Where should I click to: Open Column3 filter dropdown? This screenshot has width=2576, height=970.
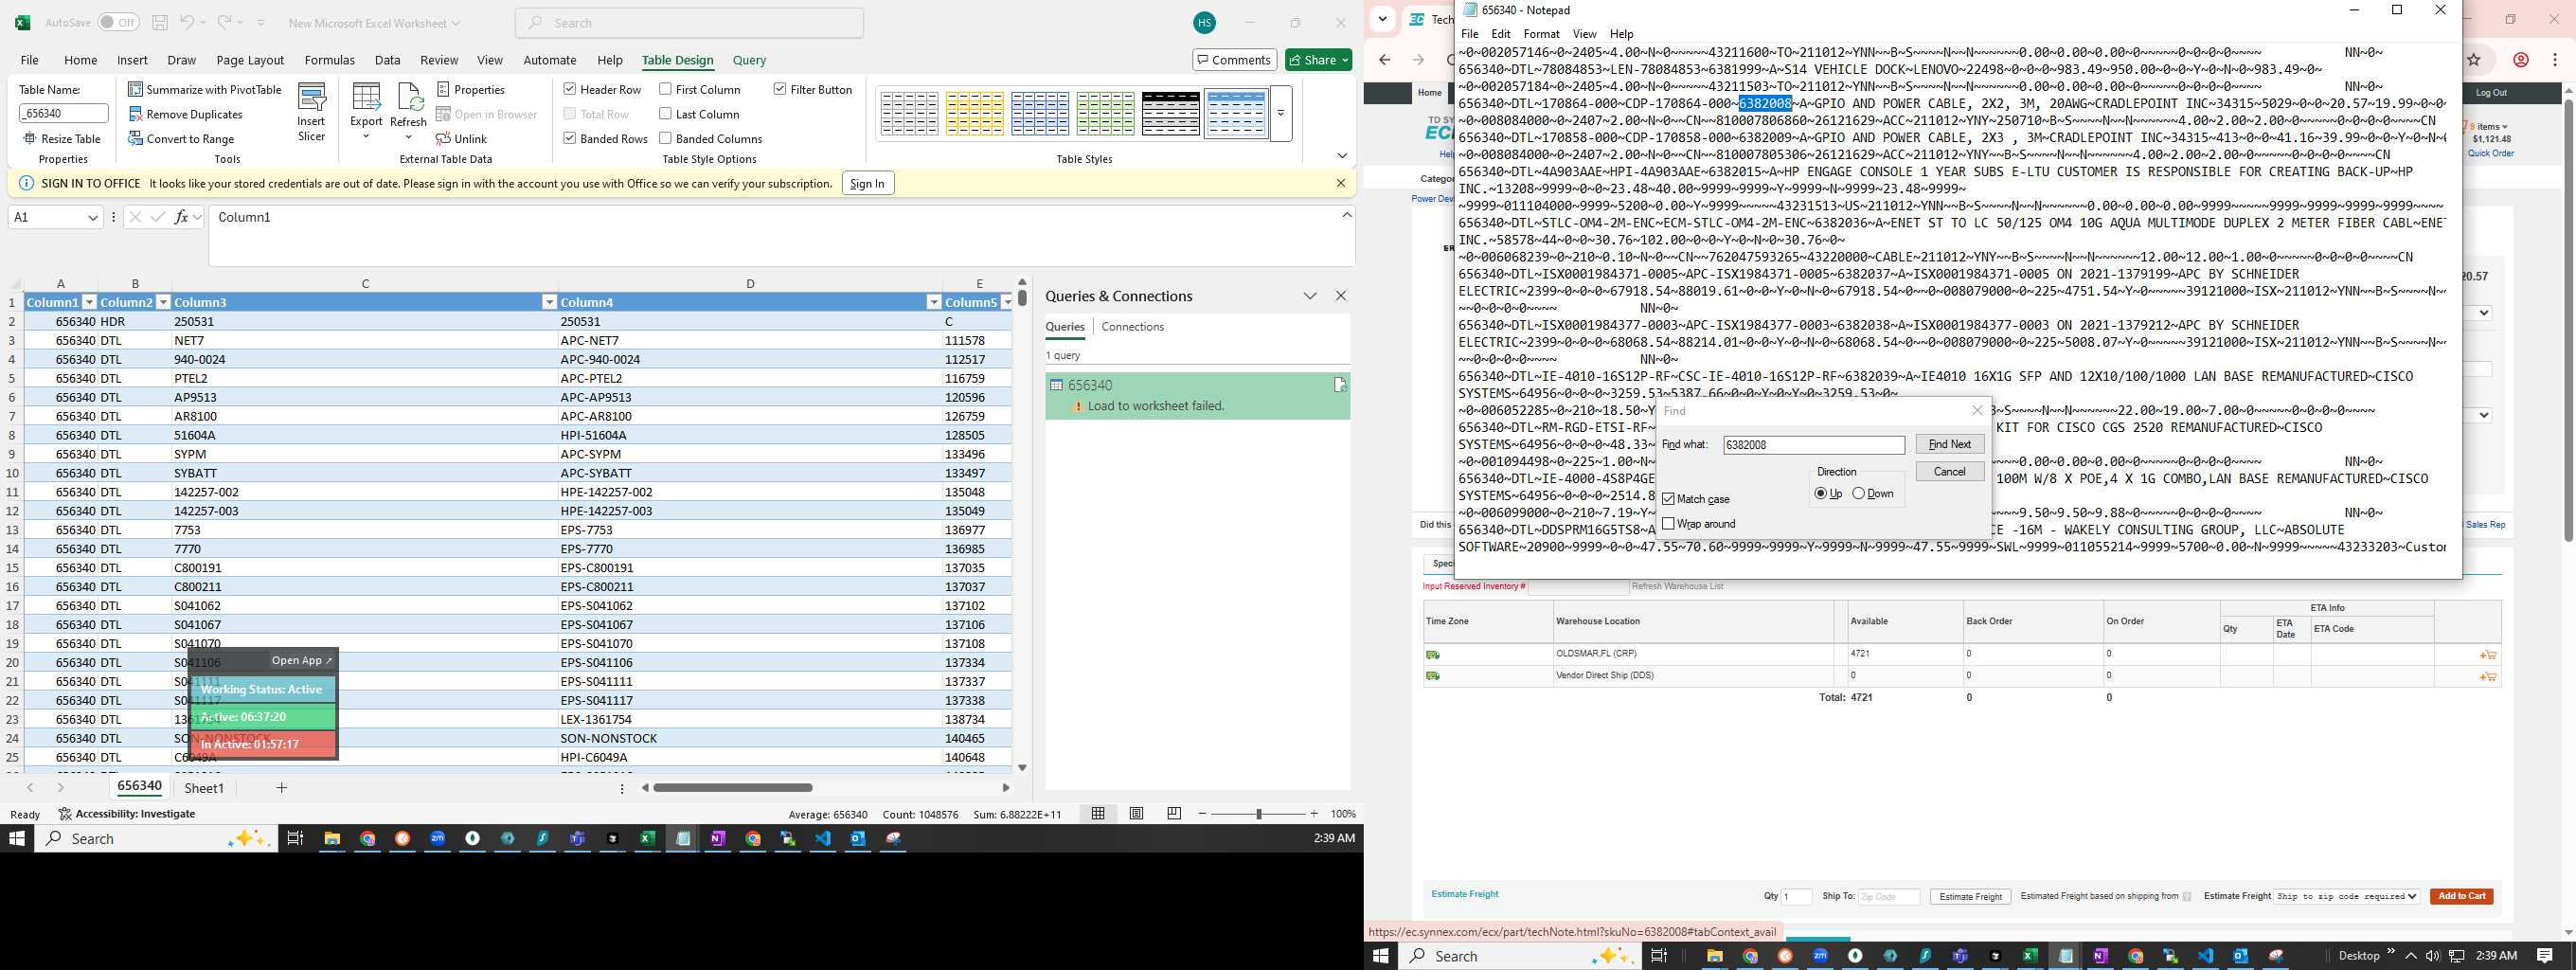tap(548, 302)
